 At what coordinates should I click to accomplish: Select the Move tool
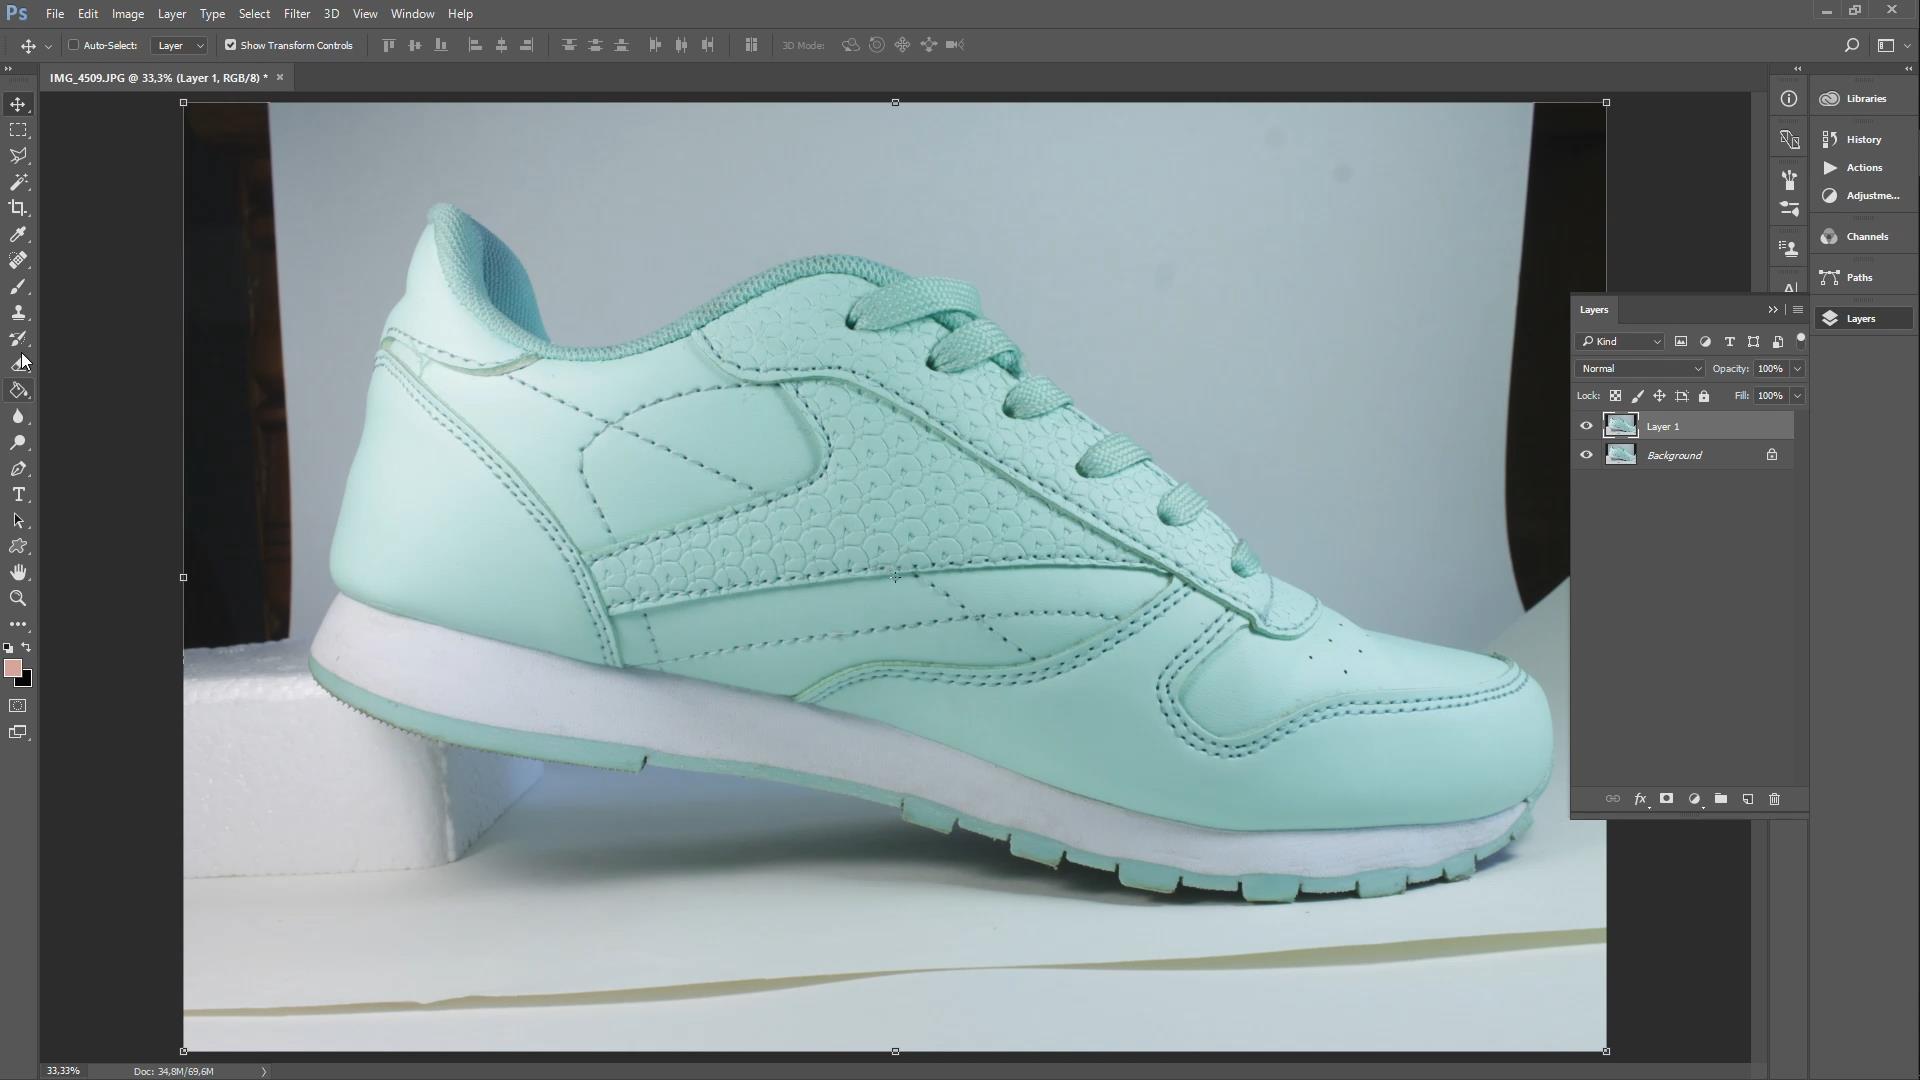[18, 103]
